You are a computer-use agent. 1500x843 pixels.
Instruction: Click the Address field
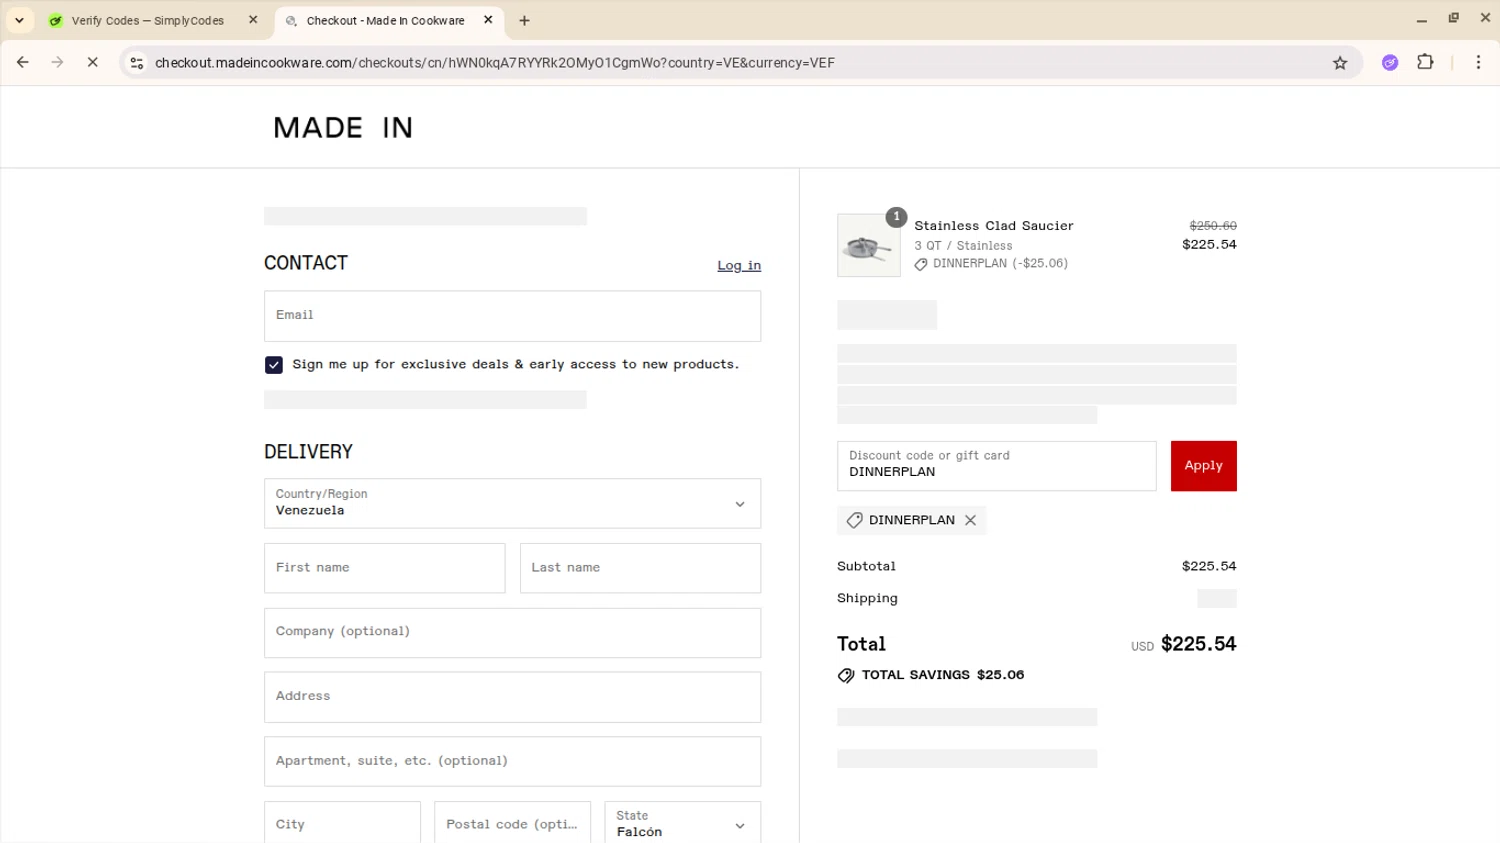point(512,697)
